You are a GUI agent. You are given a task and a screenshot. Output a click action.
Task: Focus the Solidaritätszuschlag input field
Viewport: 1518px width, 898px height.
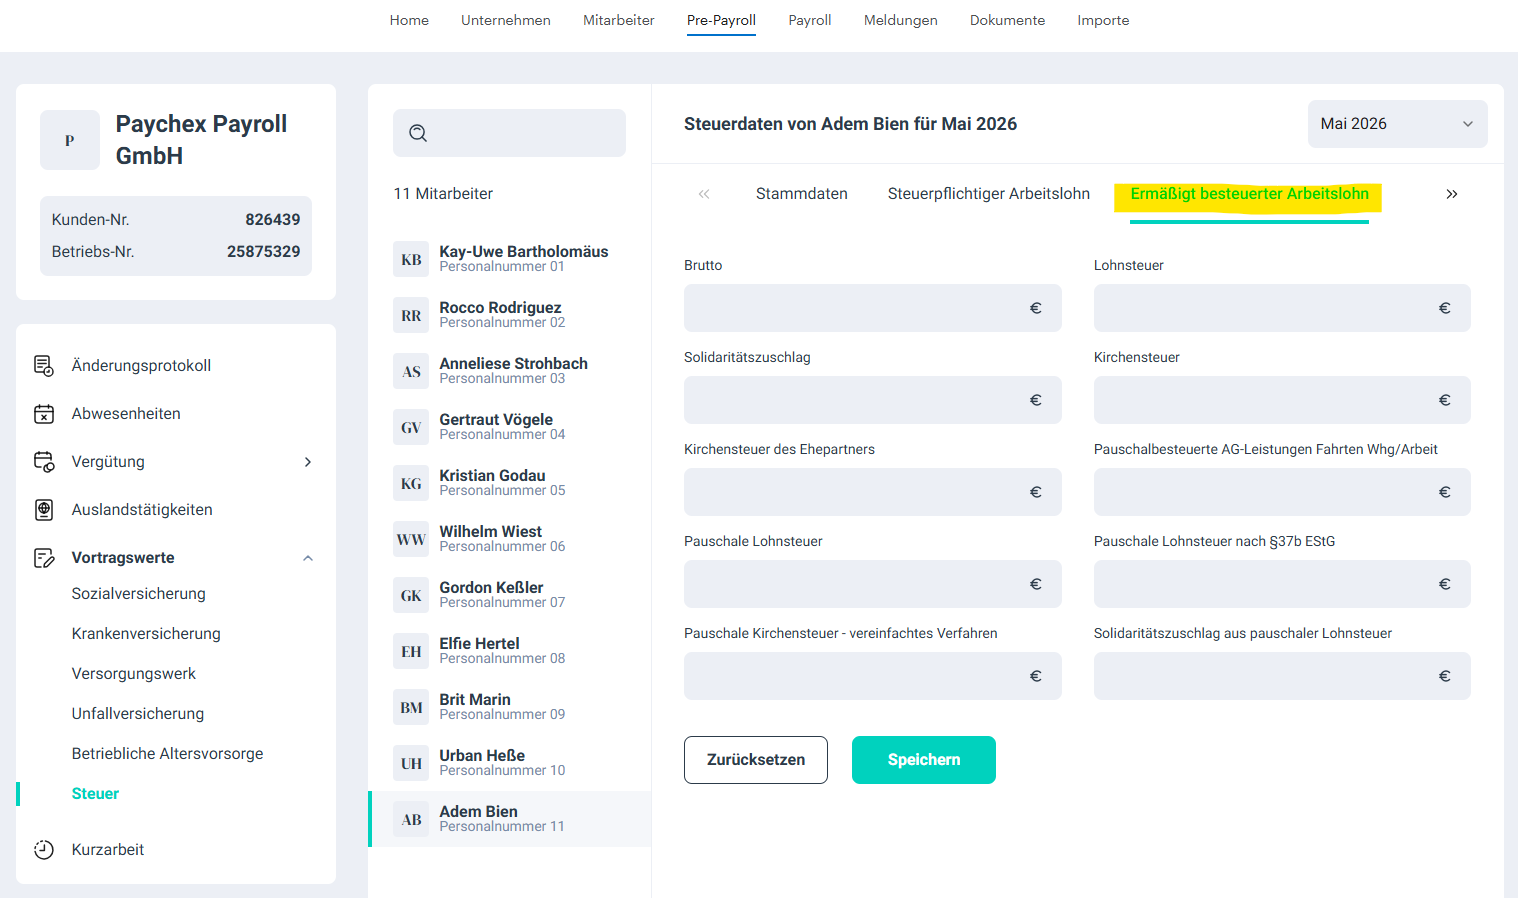872,400
